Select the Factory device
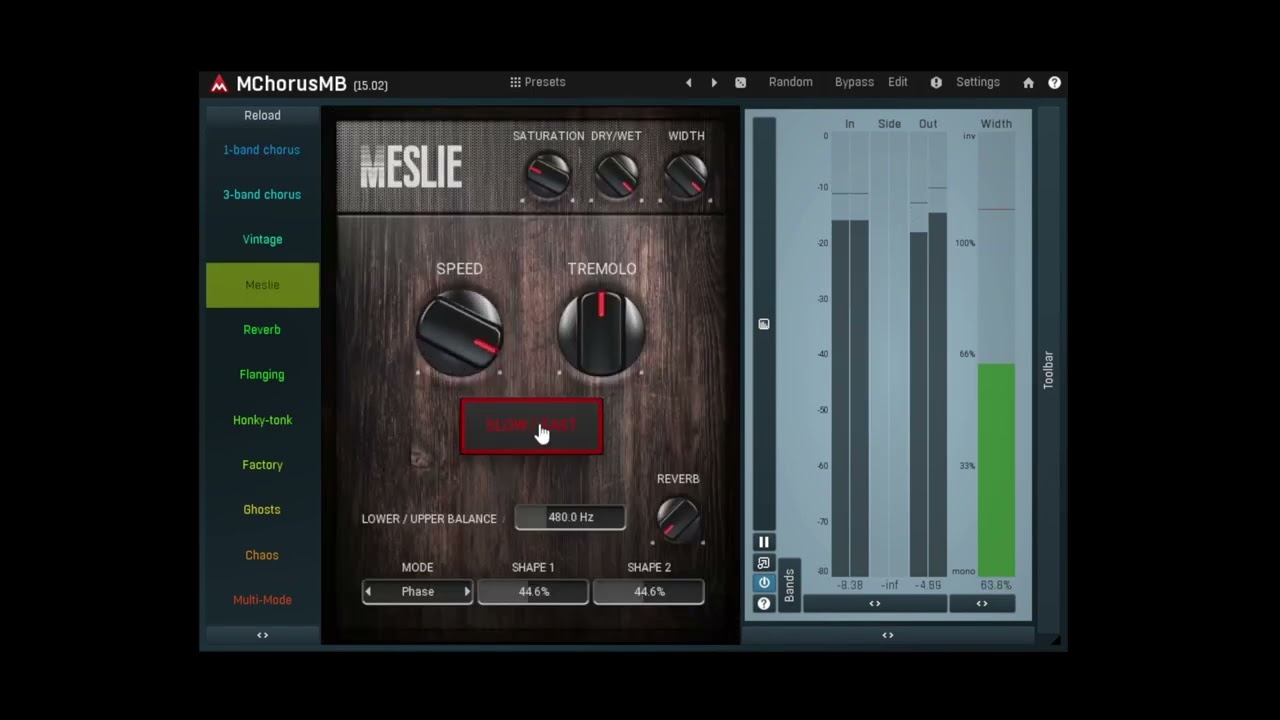Viewport: 1280px width, 720px height. pyautogui.click(x=262, y=465)
